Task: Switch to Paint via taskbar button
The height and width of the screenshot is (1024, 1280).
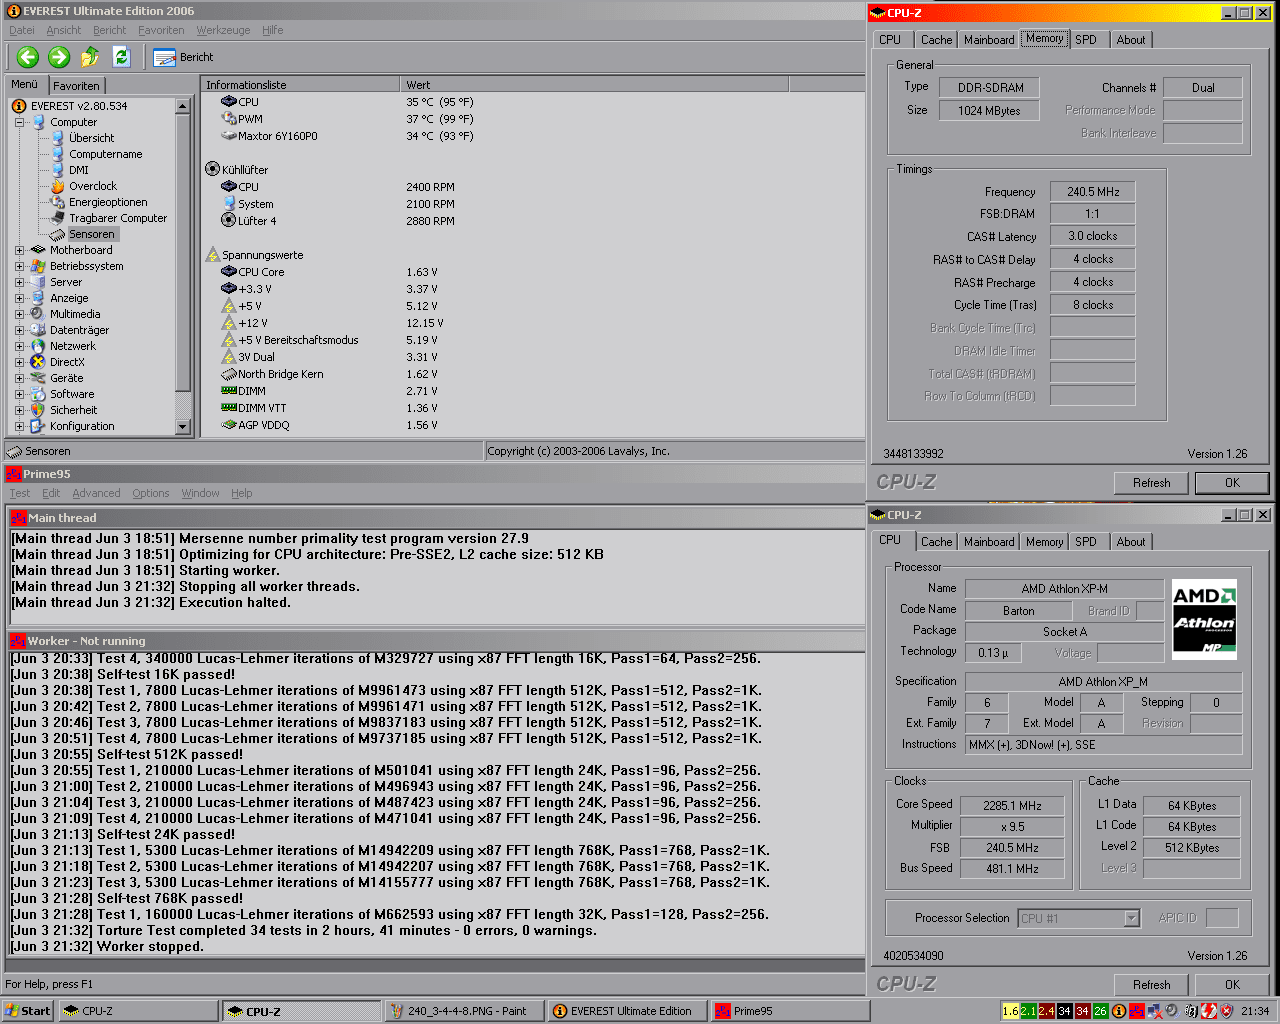Action: (465, 1011)
